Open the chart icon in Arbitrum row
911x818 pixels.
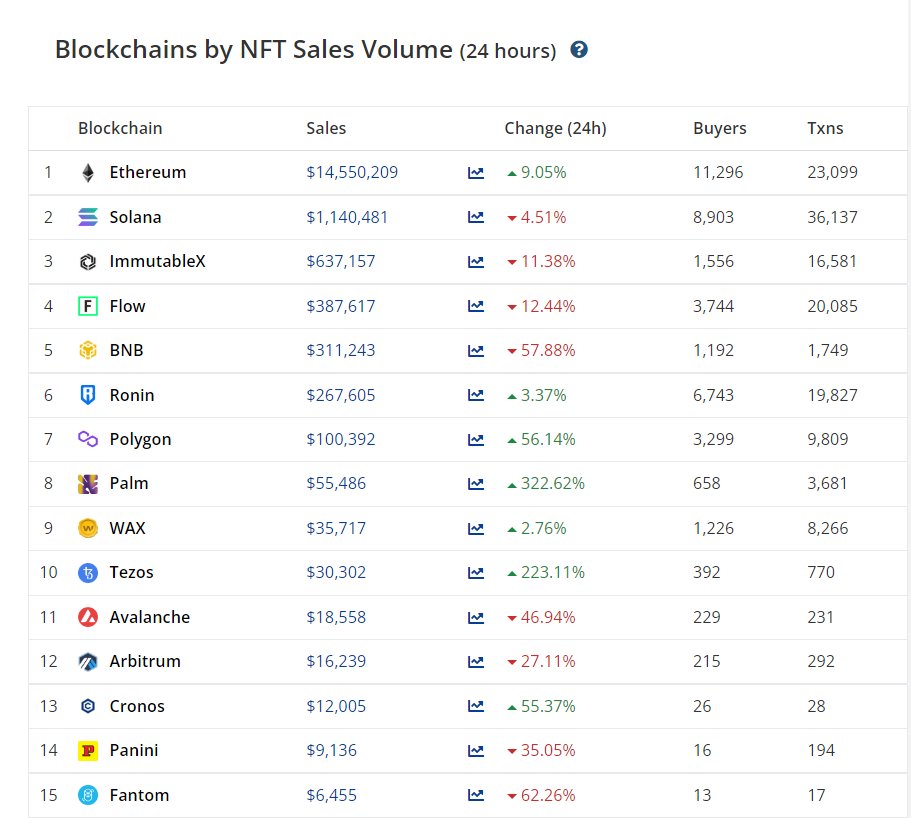pyautogui.click(x=476, y=661)
